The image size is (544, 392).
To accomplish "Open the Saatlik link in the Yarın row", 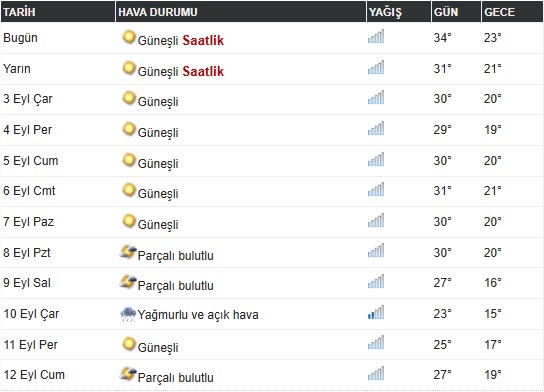I will (x=203, y=71).
